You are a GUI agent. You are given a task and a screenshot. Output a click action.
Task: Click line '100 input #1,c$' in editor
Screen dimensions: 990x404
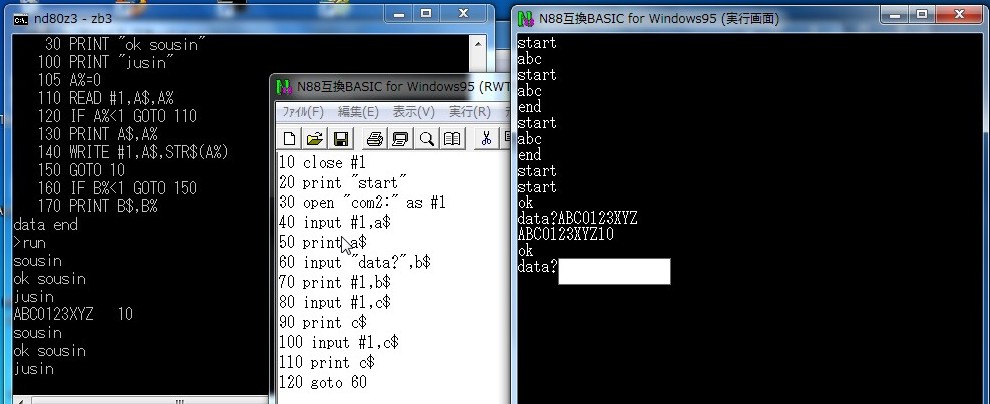pyautogui.click(x=339, y=342)
